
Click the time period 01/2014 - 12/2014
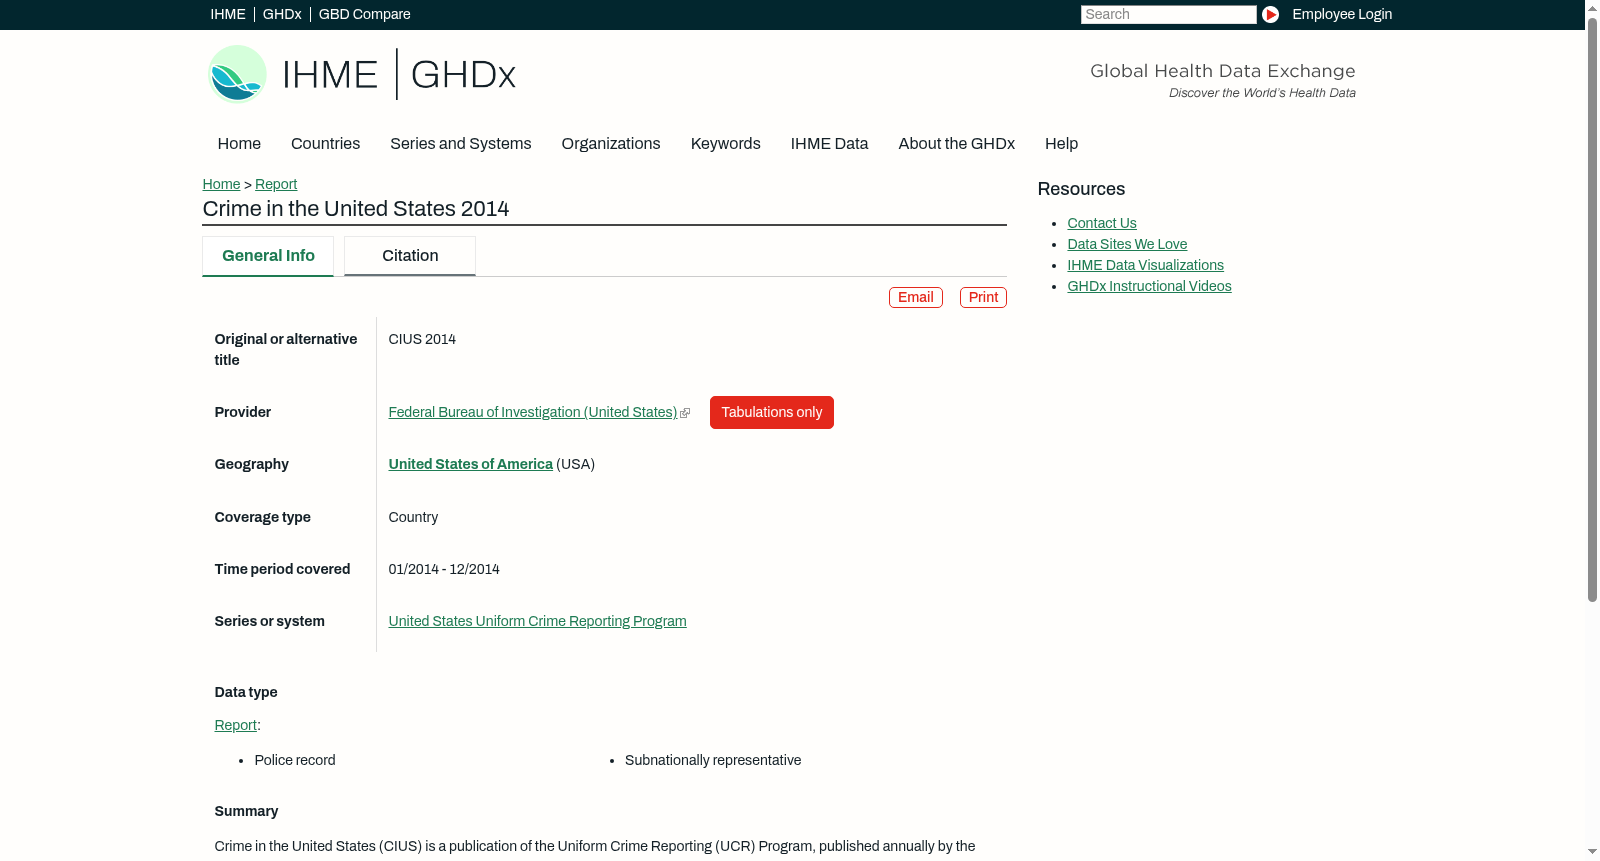(444, 569)
